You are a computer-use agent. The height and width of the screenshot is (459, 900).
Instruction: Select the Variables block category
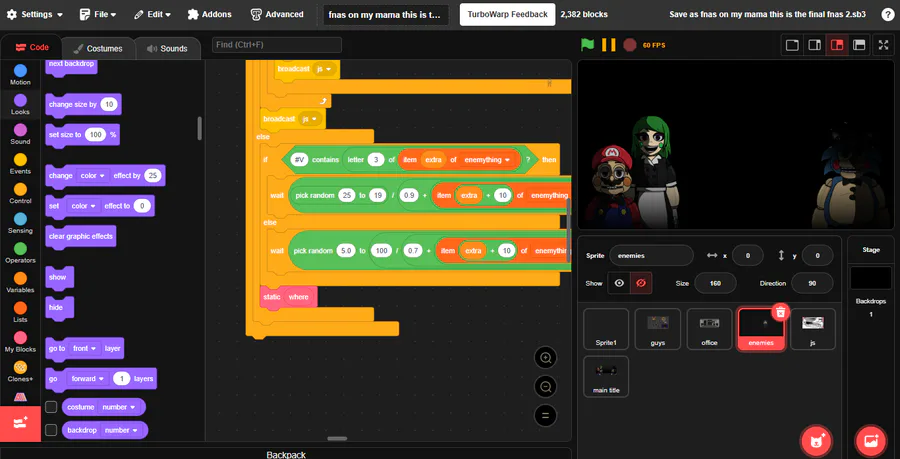(20, 283)
